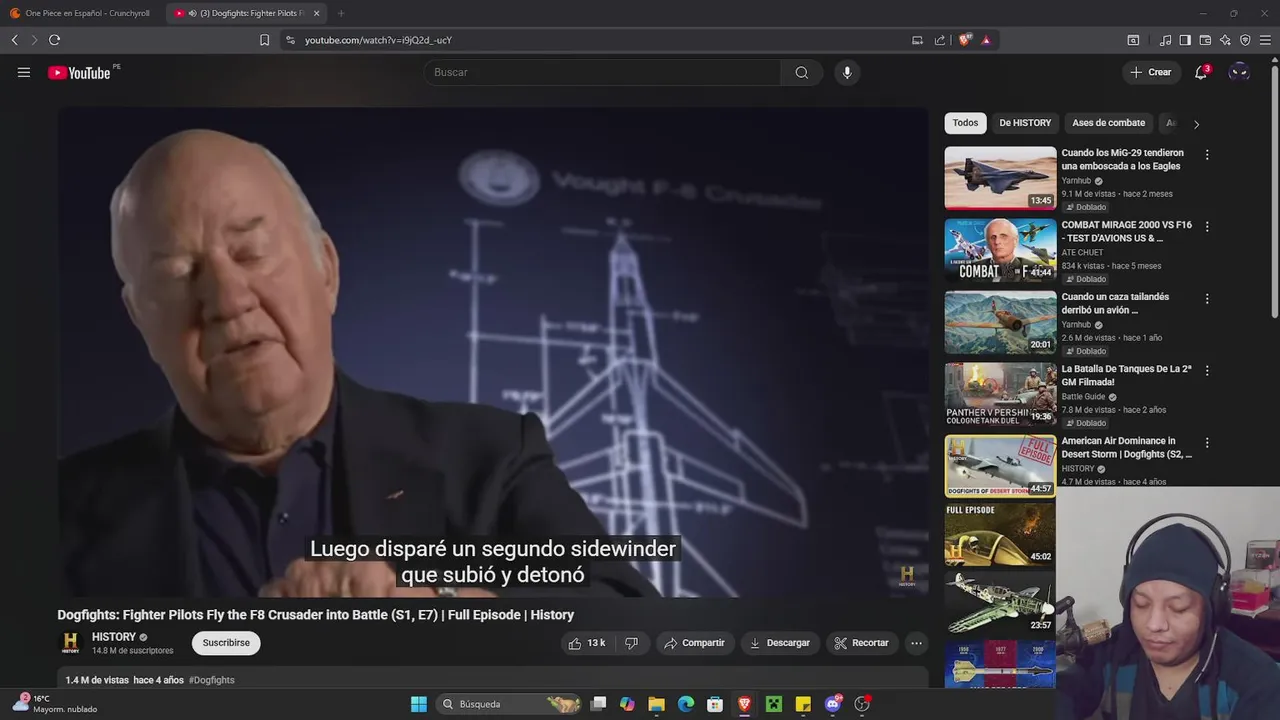Click the search magnifier button
Screen dimensions: 1280x720
[x=801, y=72]
